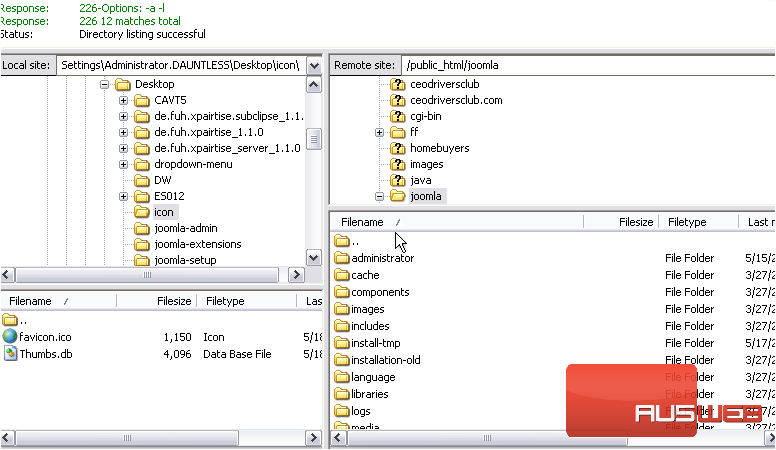Sort remote files by Filename column
This screenshot has width=776, height=450.
[x=362, y=222]
